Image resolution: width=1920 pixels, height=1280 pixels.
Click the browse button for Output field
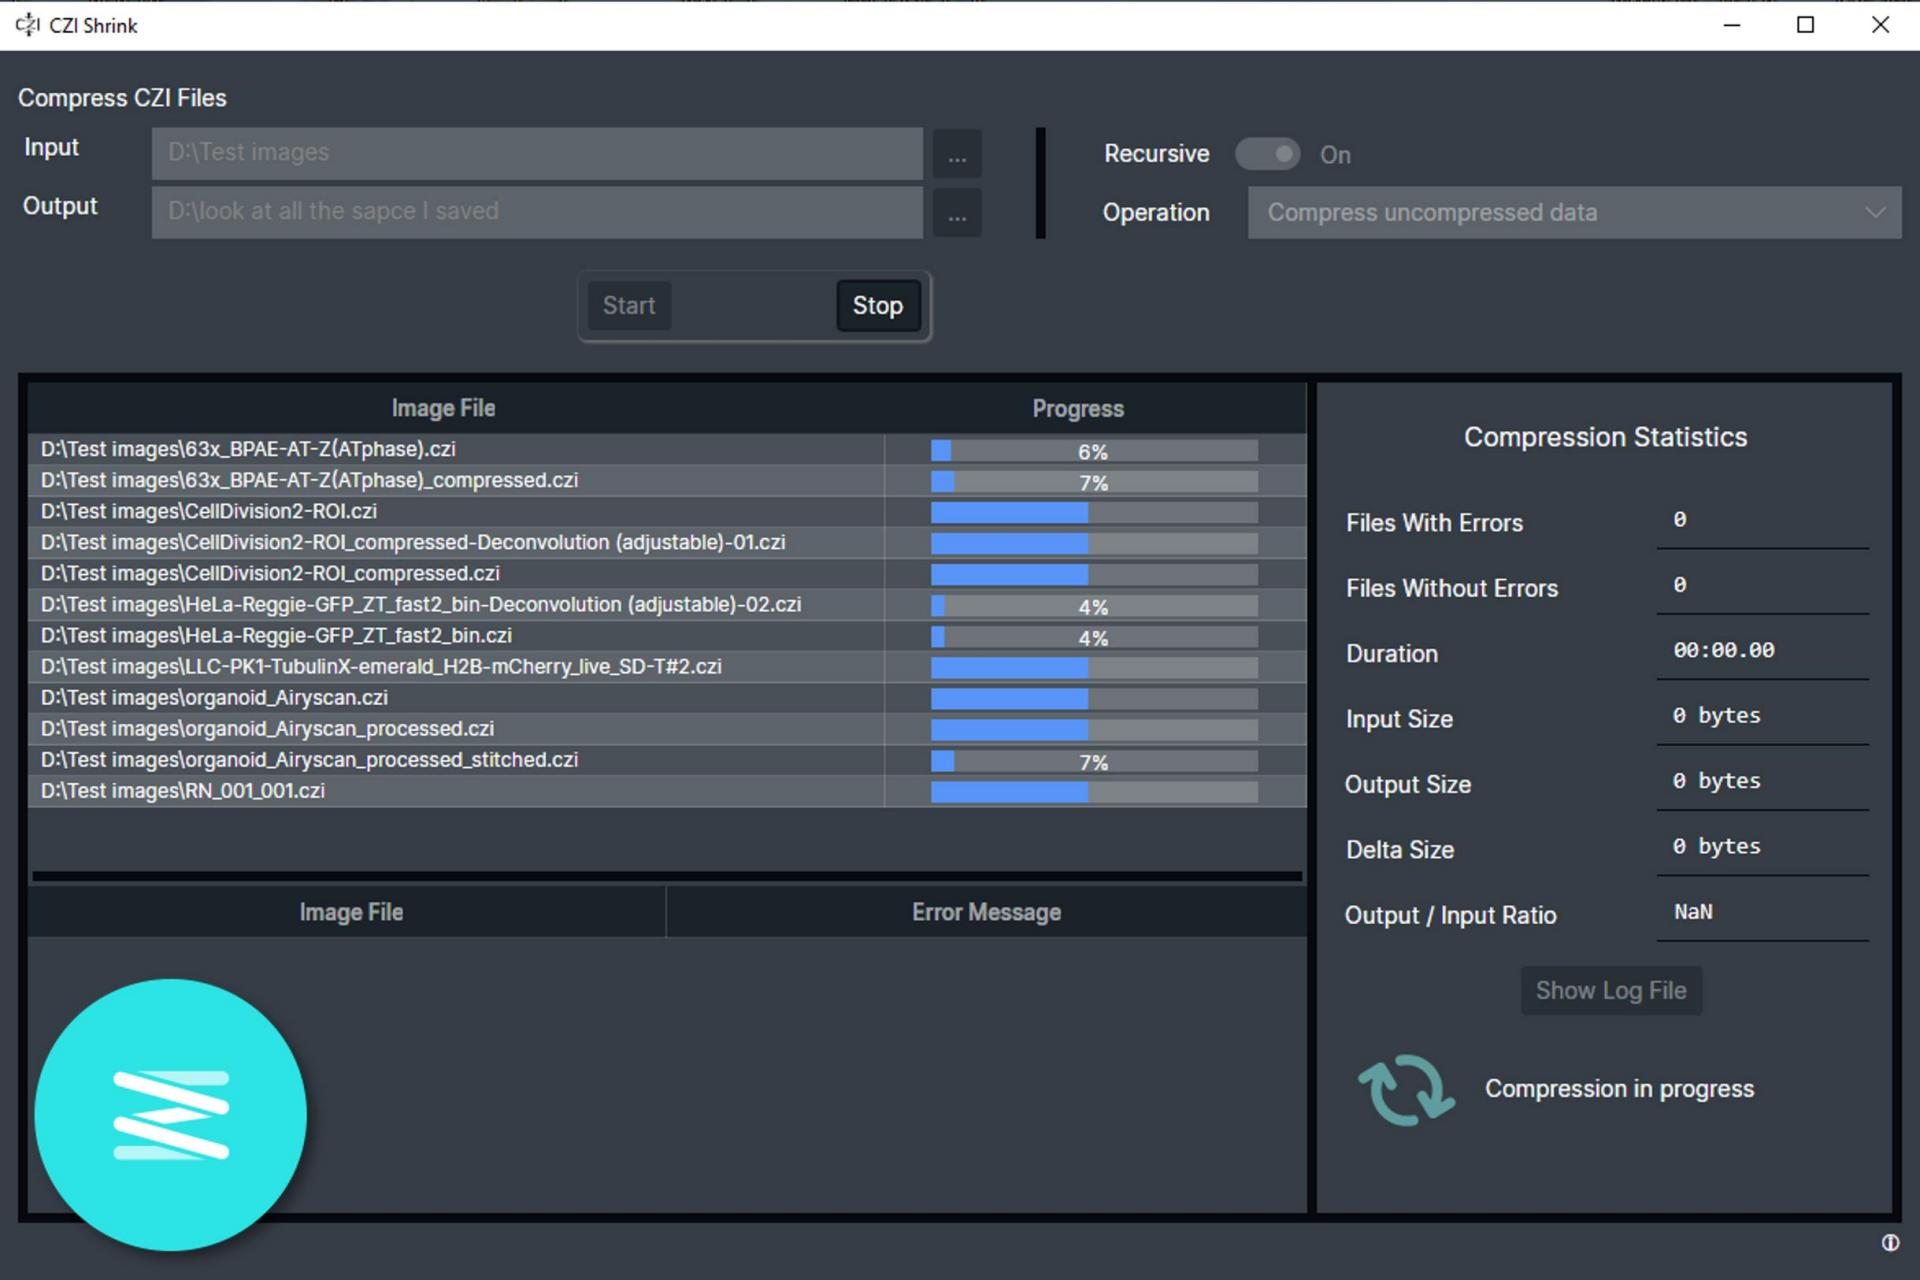tap(957, 210)
